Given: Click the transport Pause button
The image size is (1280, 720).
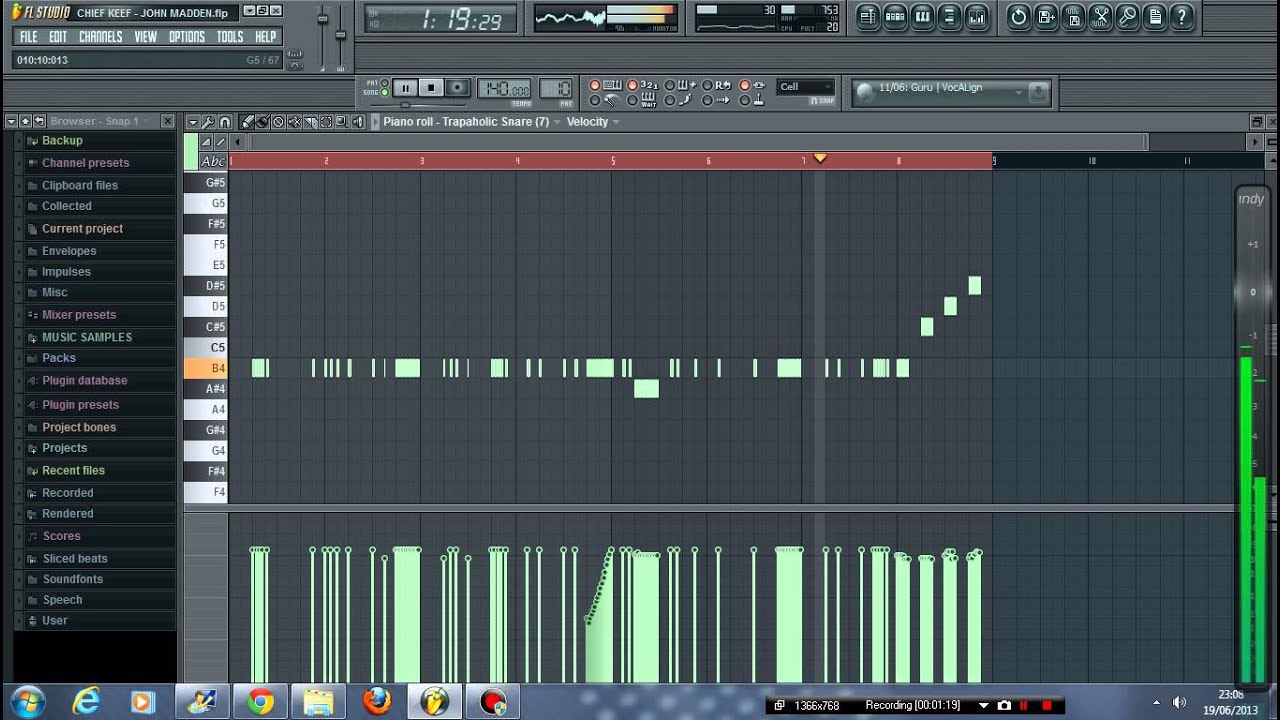Looking at the screenshot, I should [405, 88].
